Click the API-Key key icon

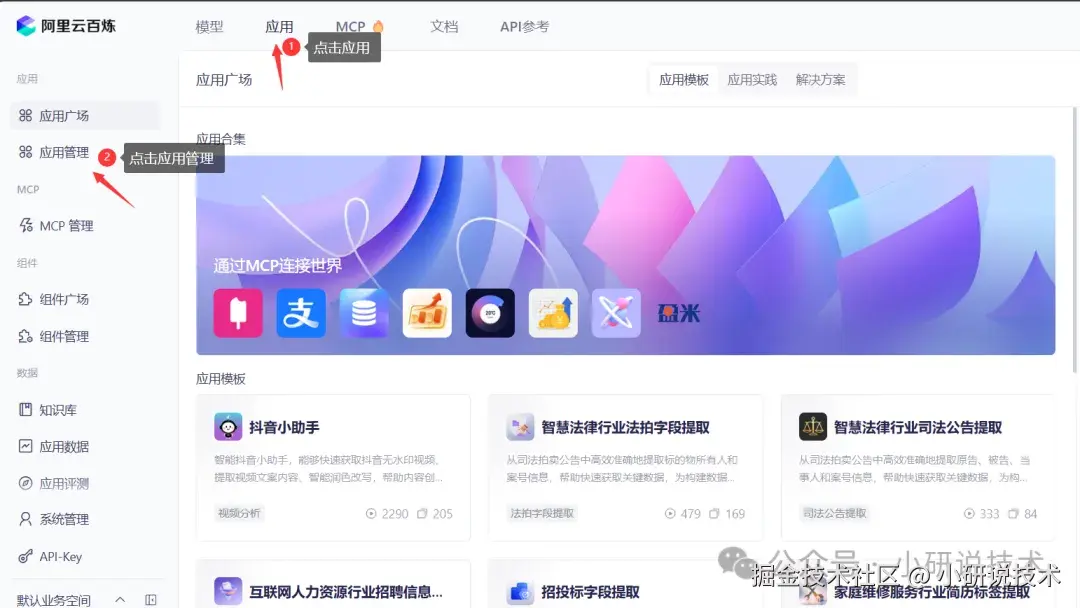coord(25,556)
